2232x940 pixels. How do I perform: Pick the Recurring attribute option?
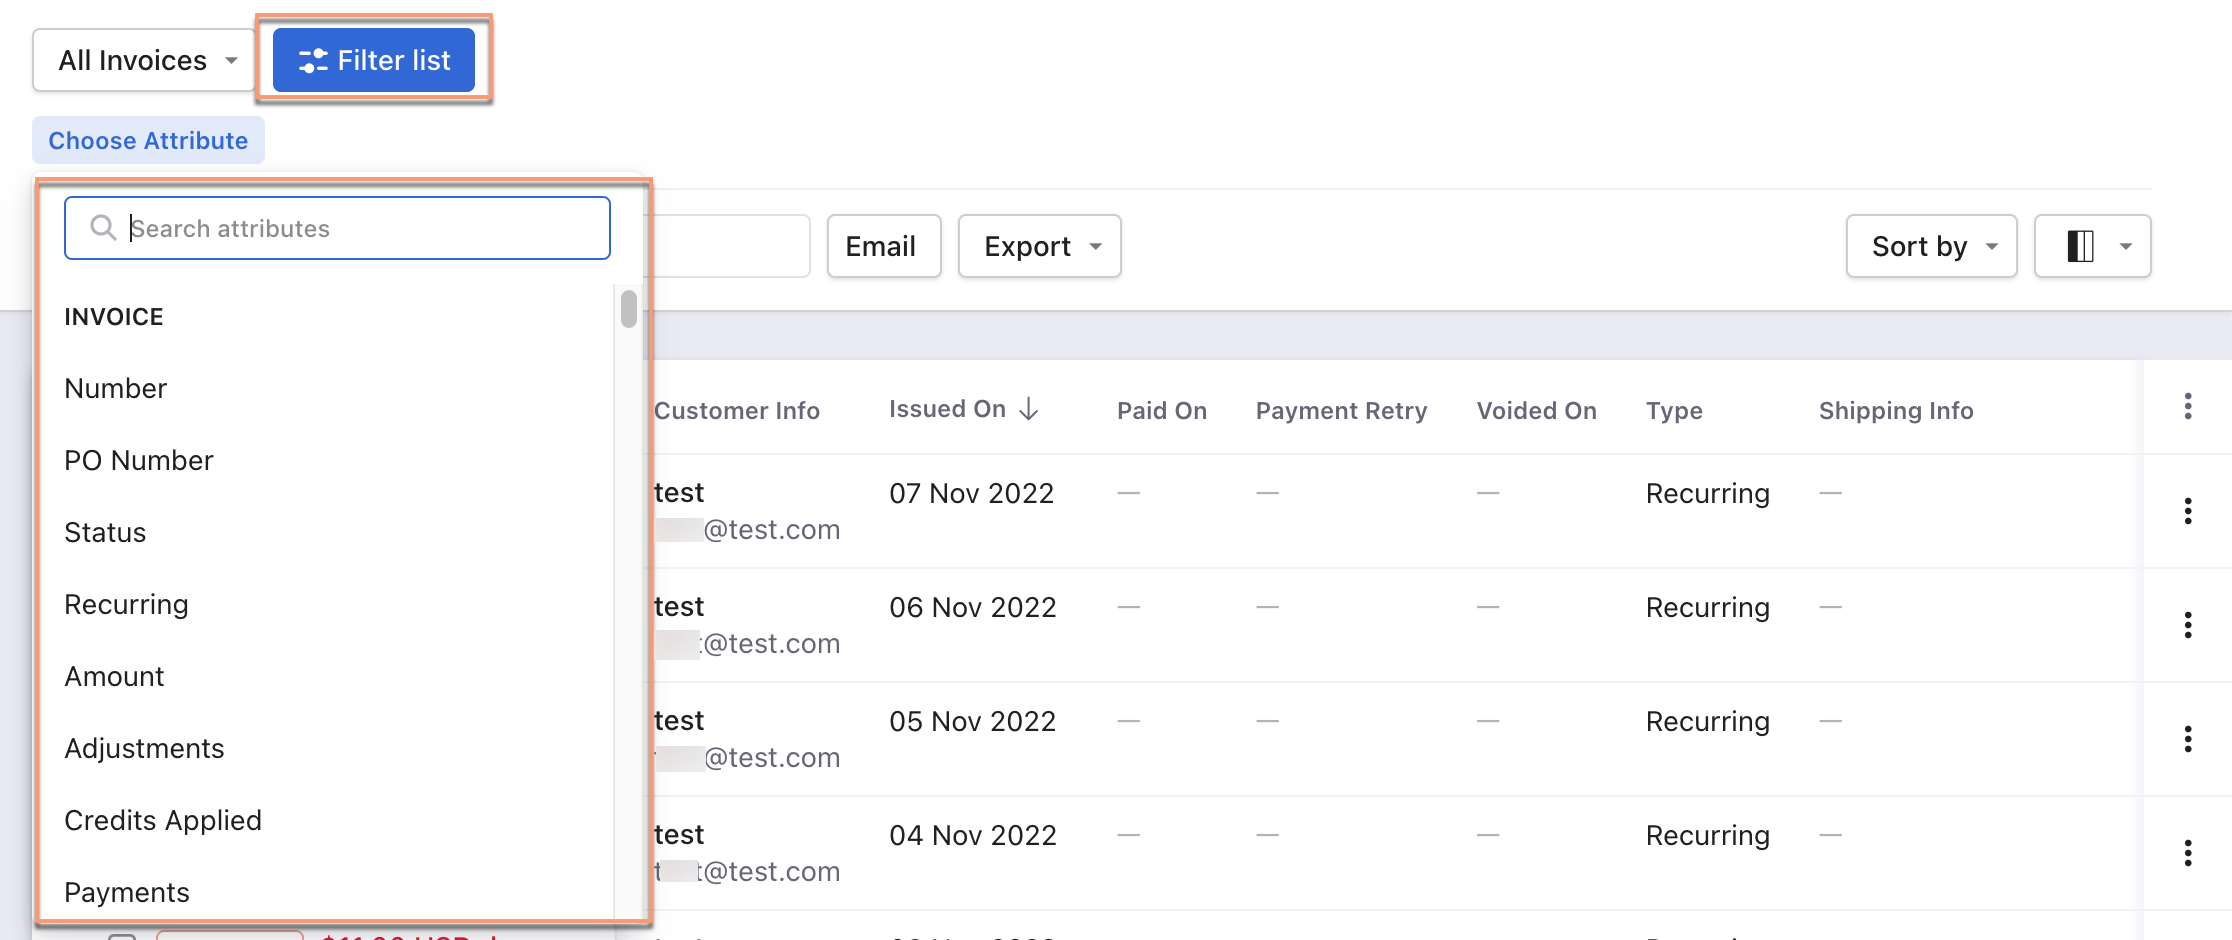coord(126,604)
